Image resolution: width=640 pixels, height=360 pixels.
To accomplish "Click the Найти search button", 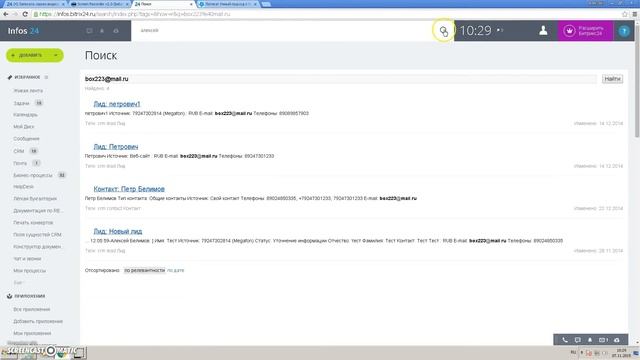I will pos(612,79).
